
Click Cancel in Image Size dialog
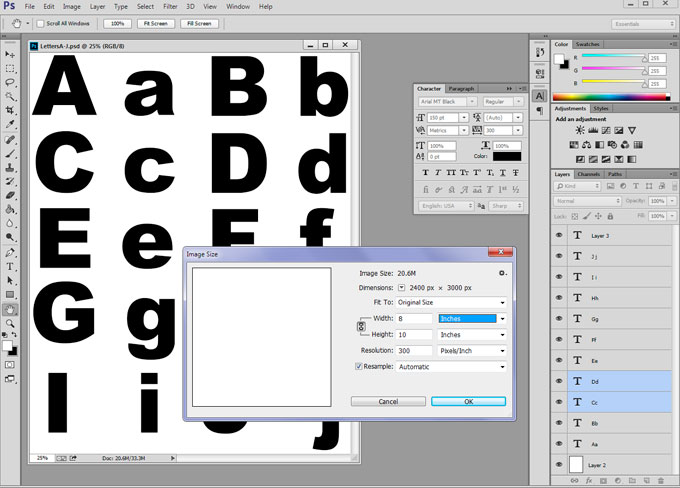[x=388, y=401]
